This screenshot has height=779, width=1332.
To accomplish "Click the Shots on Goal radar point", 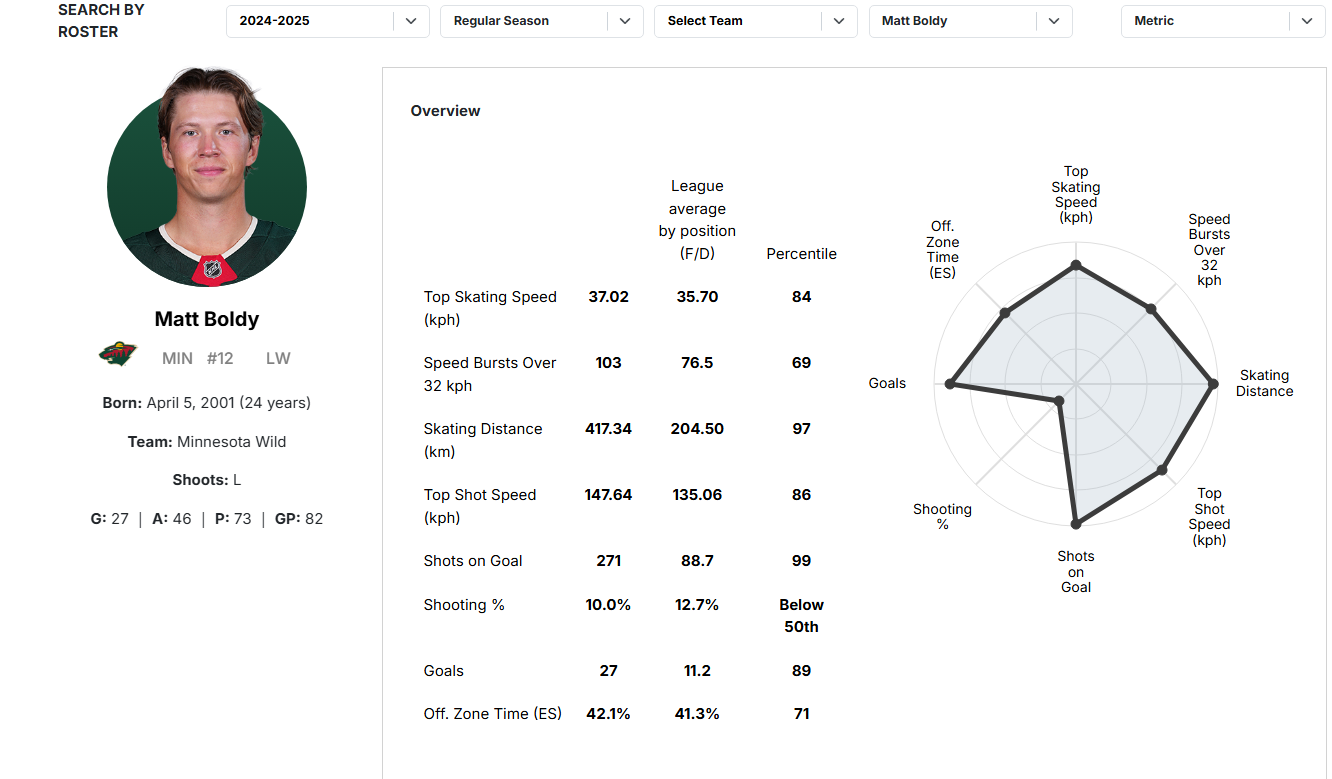I will point(1076,523).
